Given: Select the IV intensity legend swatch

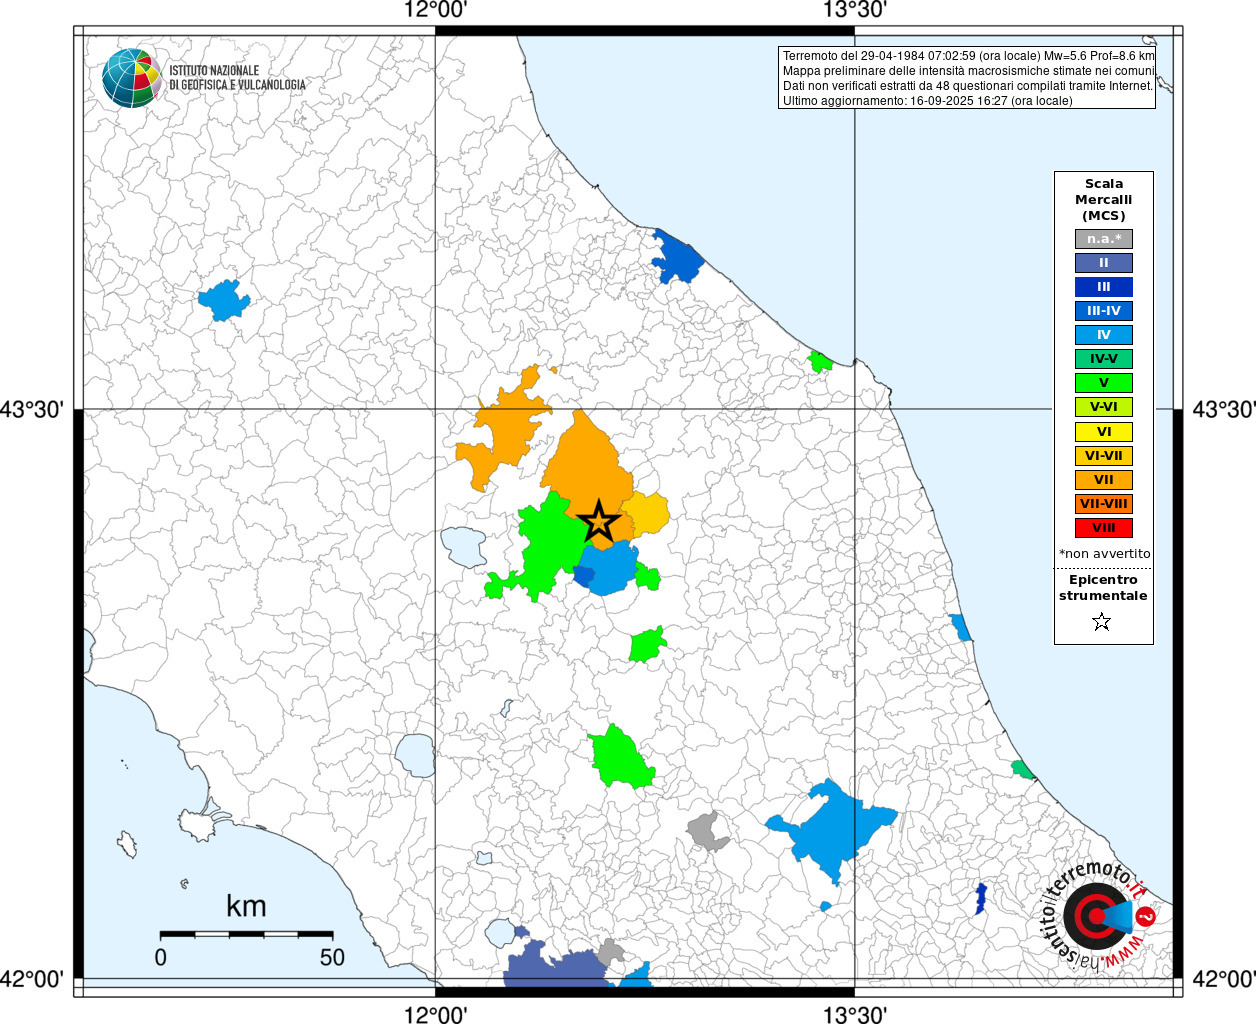Looking at the screenshot, I should coord(1104,335).
